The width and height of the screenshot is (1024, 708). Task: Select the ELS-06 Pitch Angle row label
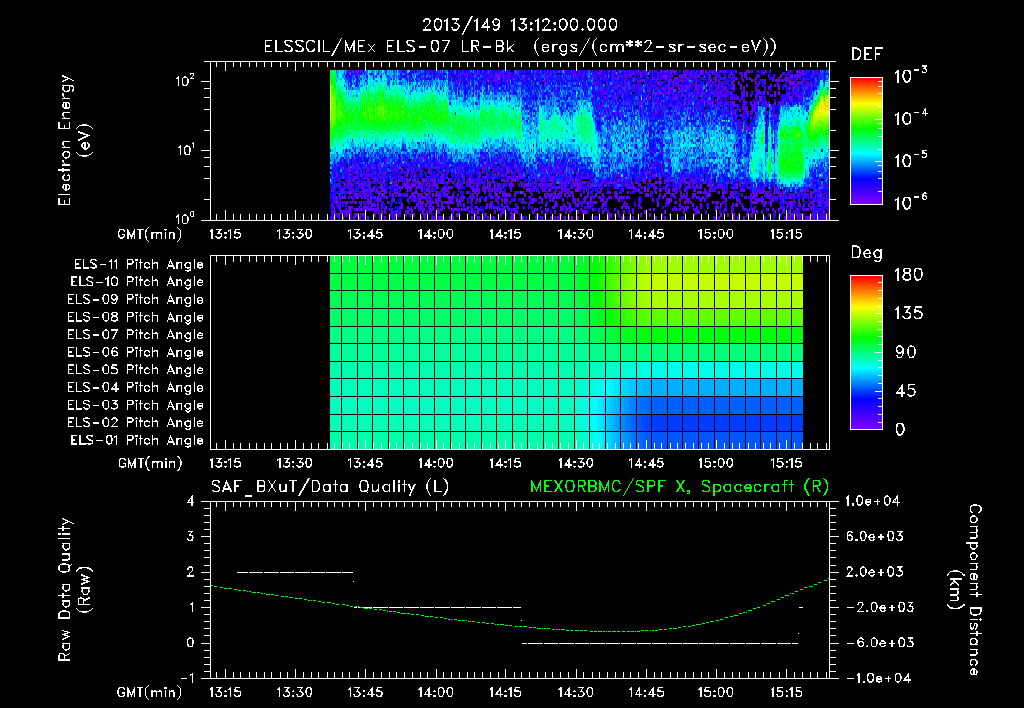(x=135, y=353)
